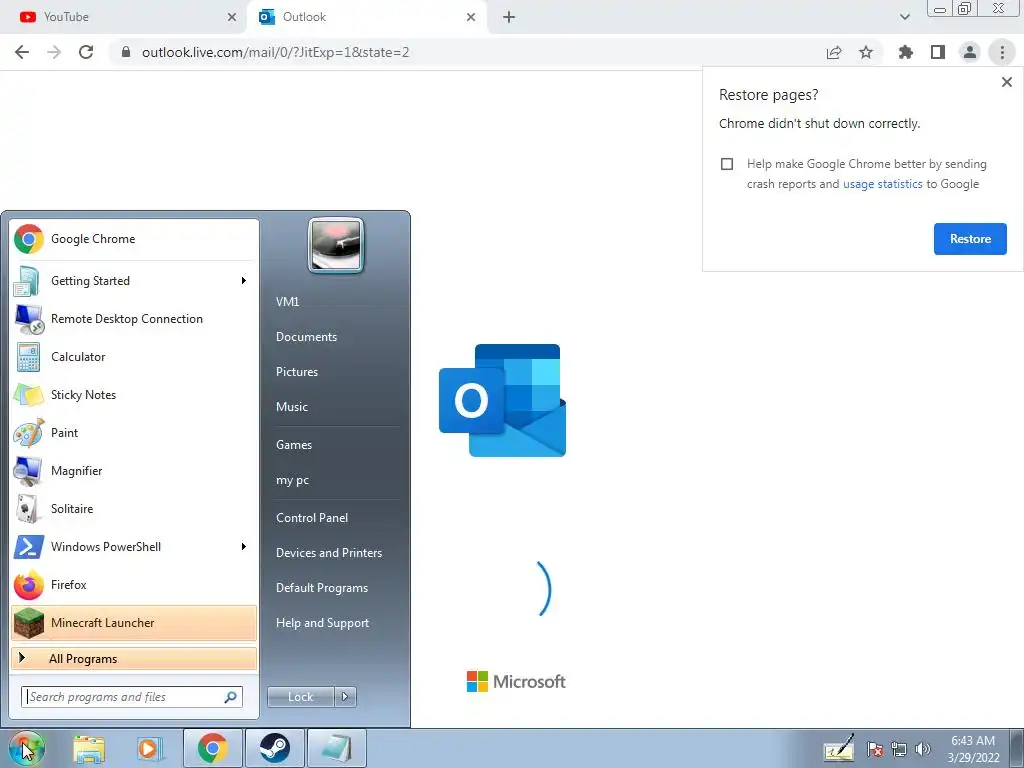Follow the usage statistics link
The width and height of the screenshot is (1024, 768).
pyautogui.click(x=882, y=184)
